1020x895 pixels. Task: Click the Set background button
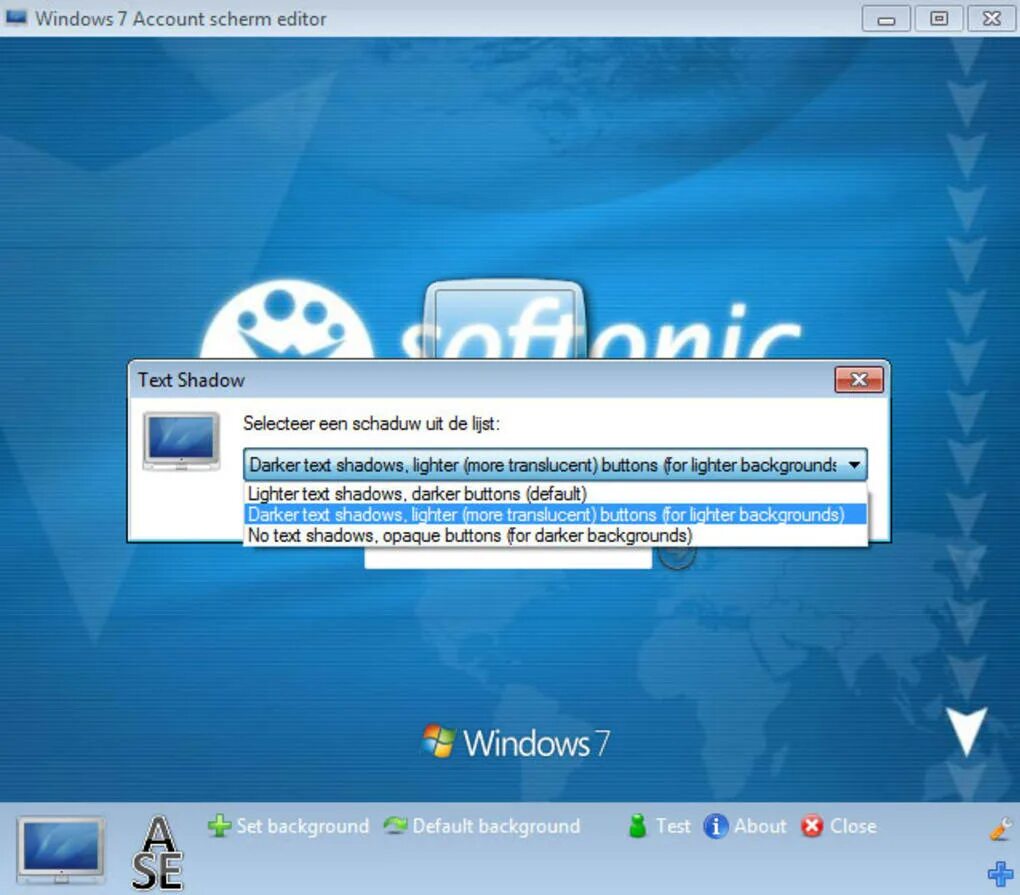[288, 826]
